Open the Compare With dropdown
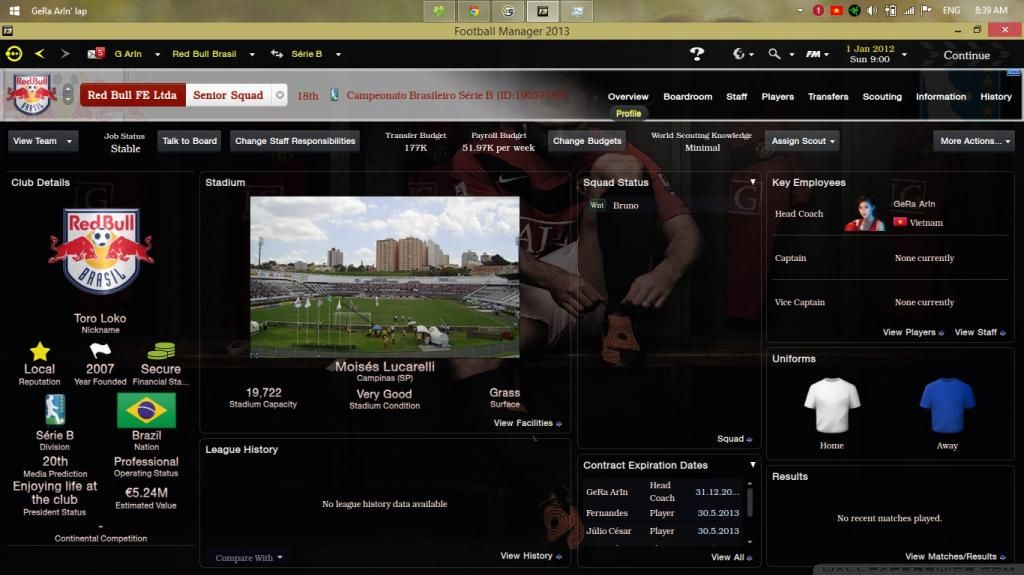The height and width of the screenshot is (575, 1024). (x=249, y=557)
